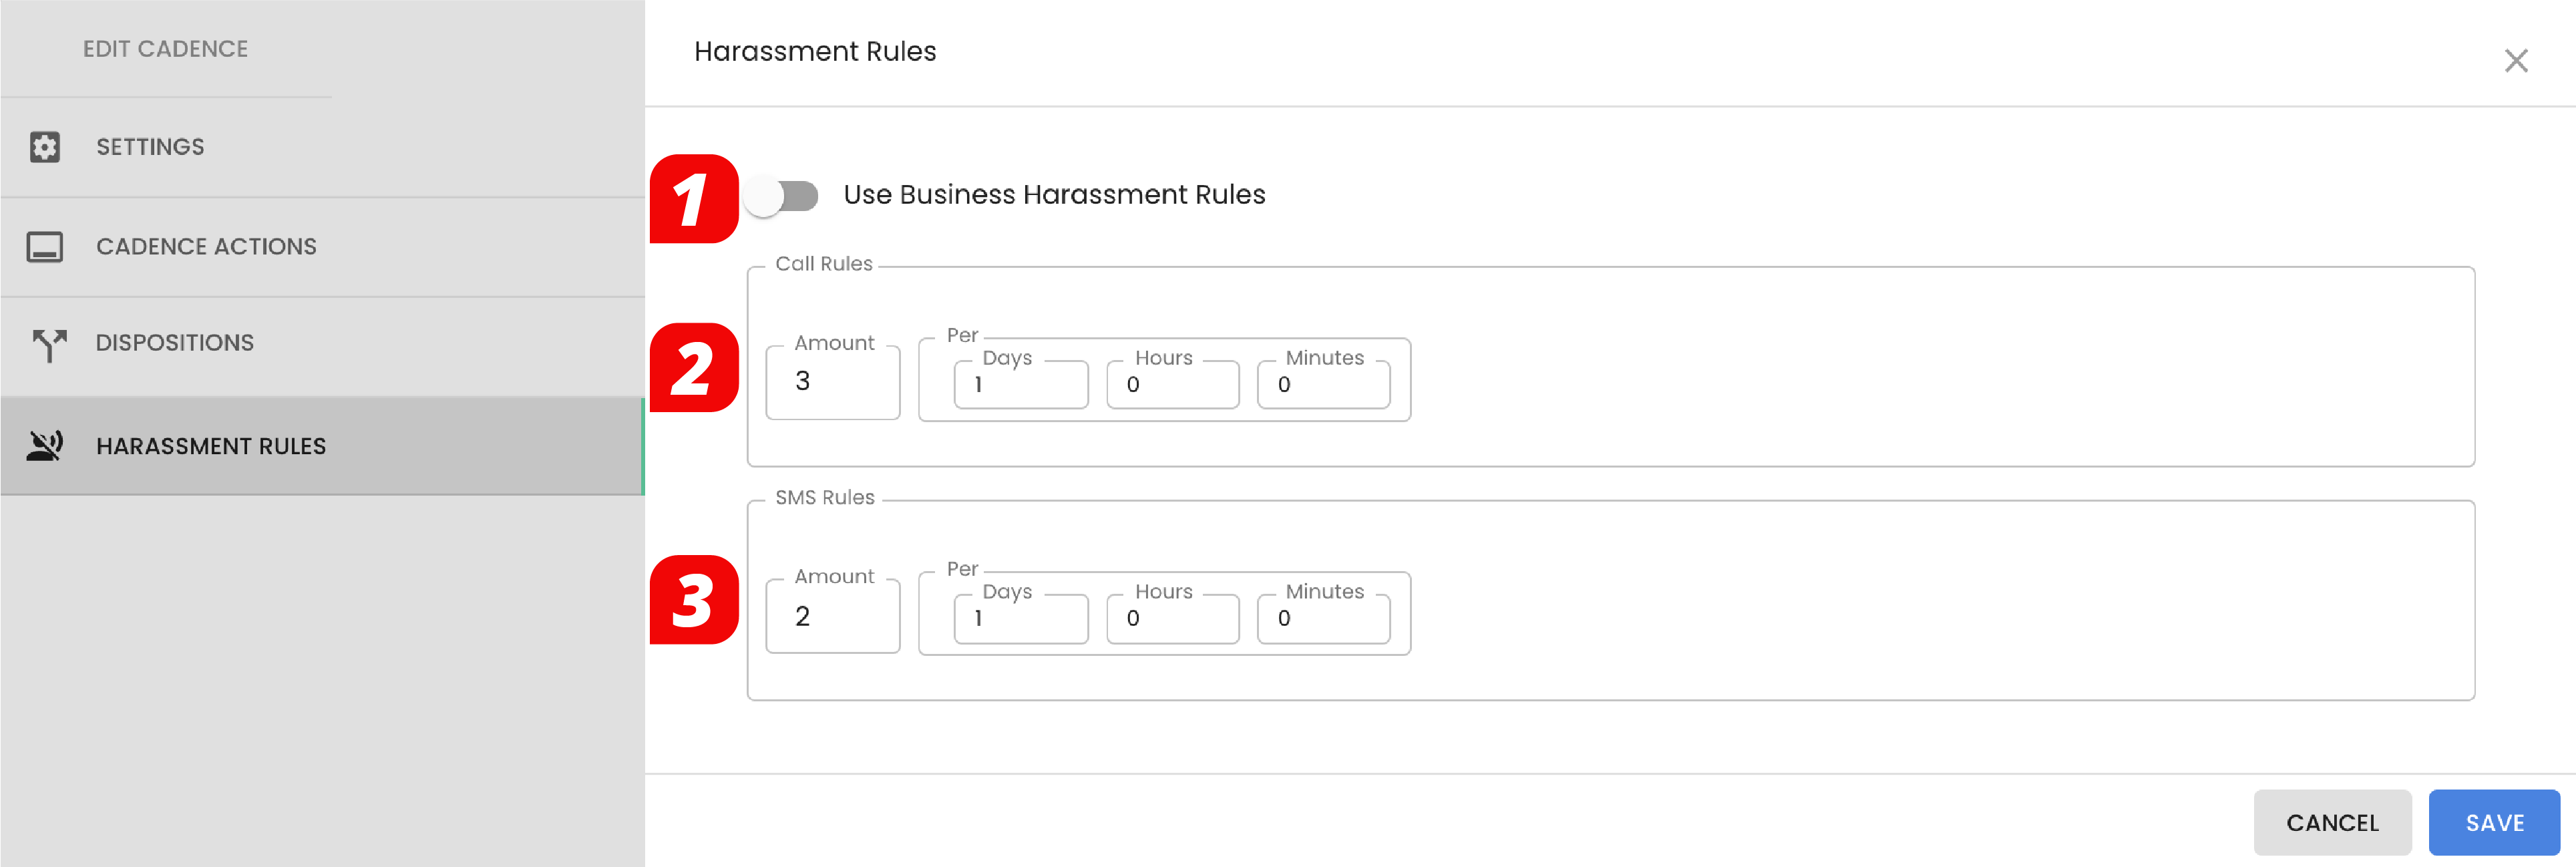
Task: Click the Harassment Rules muted-voice icon
Action: 45,446
